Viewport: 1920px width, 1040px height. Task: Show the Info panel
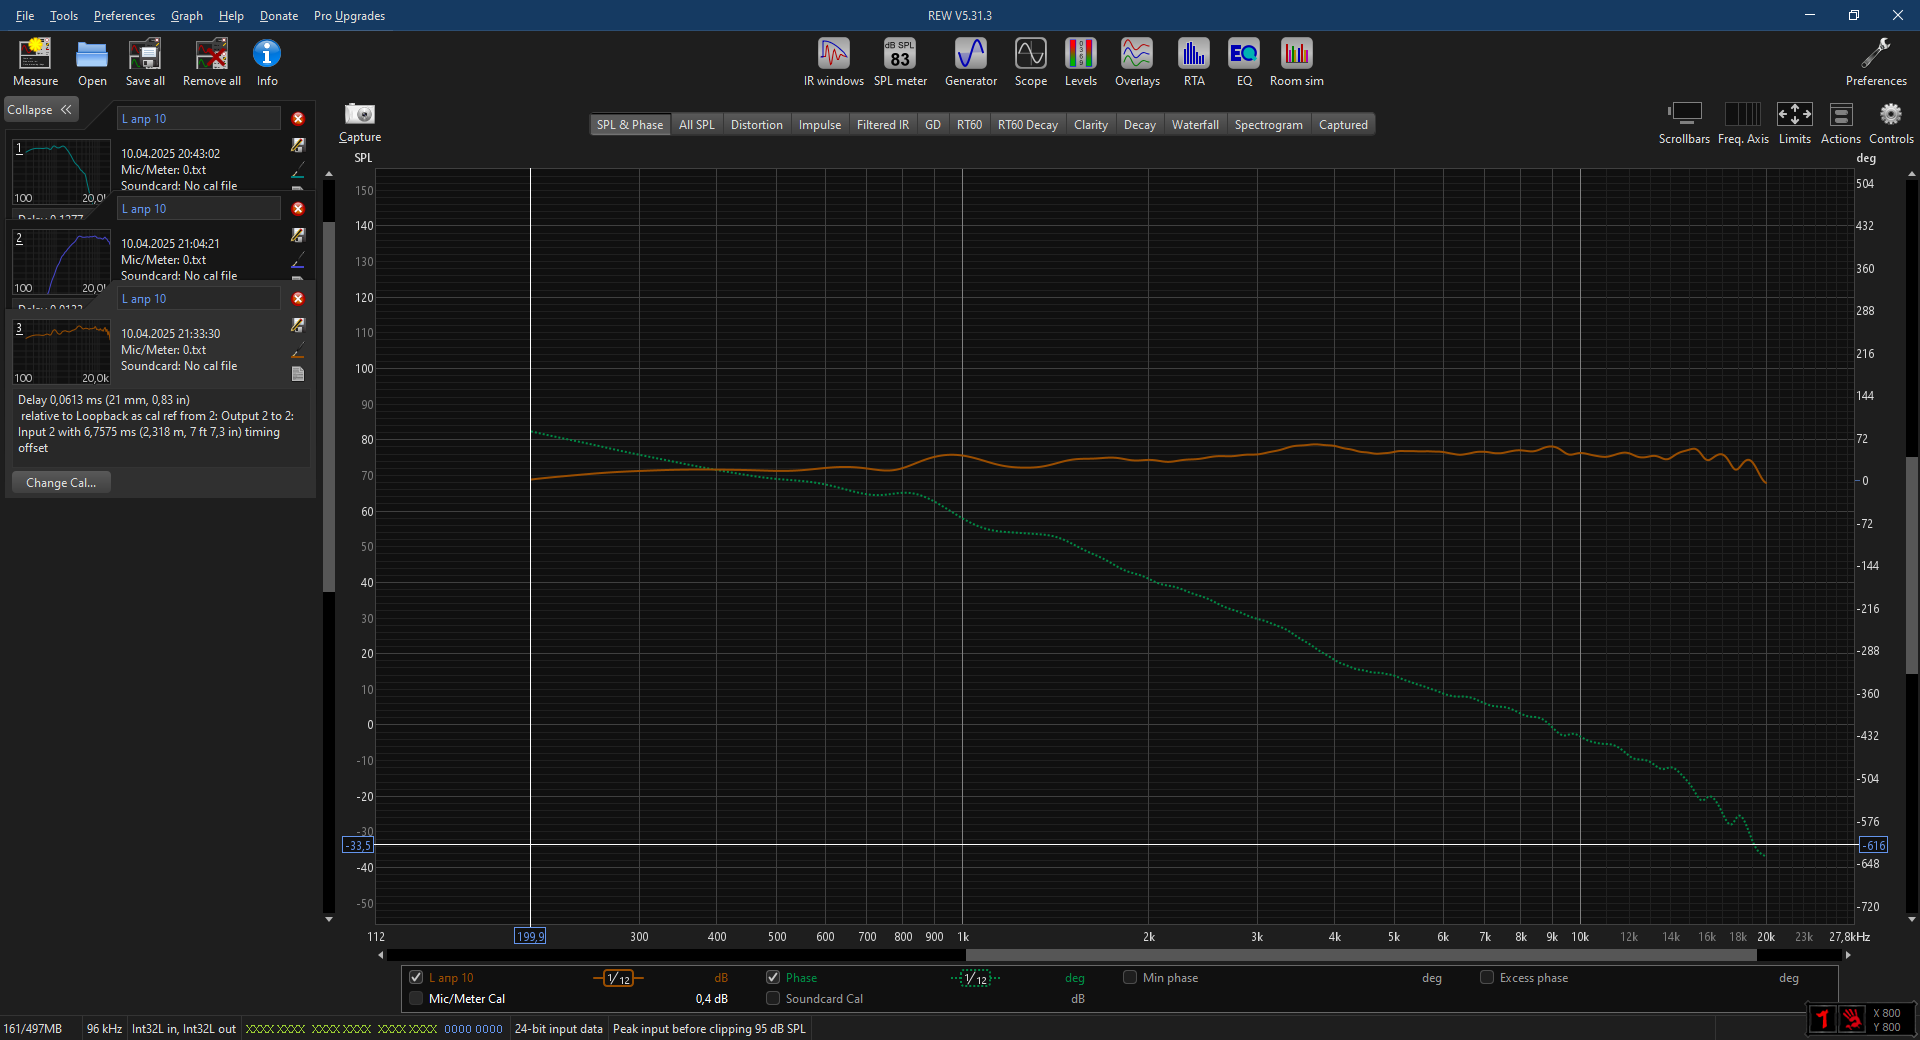(x=267, y=62)
